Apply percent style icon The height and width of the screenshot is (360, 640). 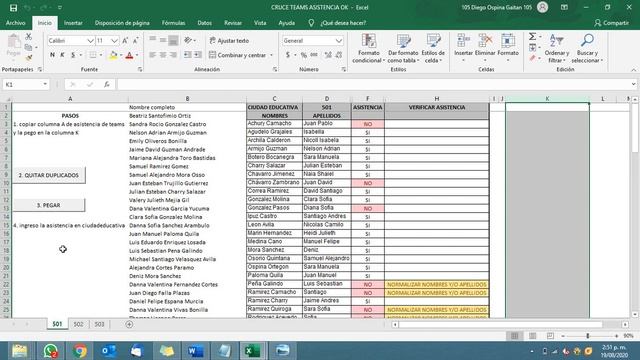point(304,55)
